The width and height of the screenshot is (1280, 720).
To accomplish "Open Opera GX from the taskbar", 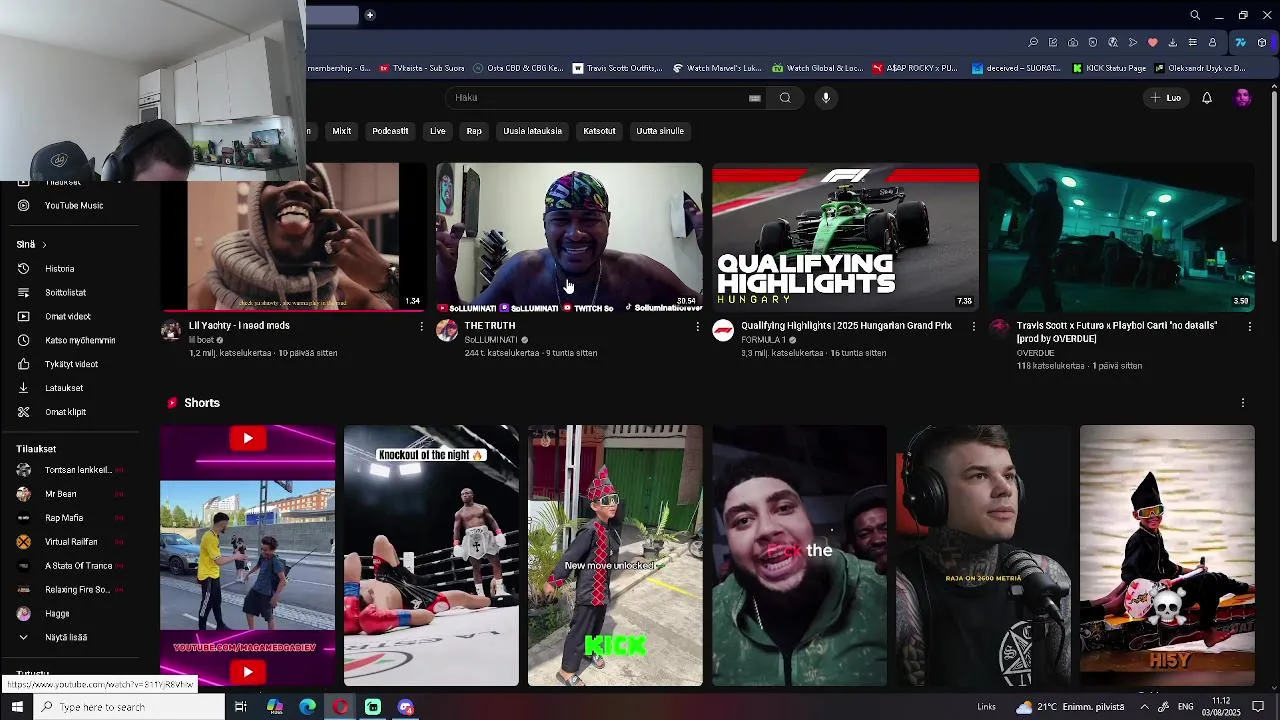I will pyautogui.click(x=340, y=707).
